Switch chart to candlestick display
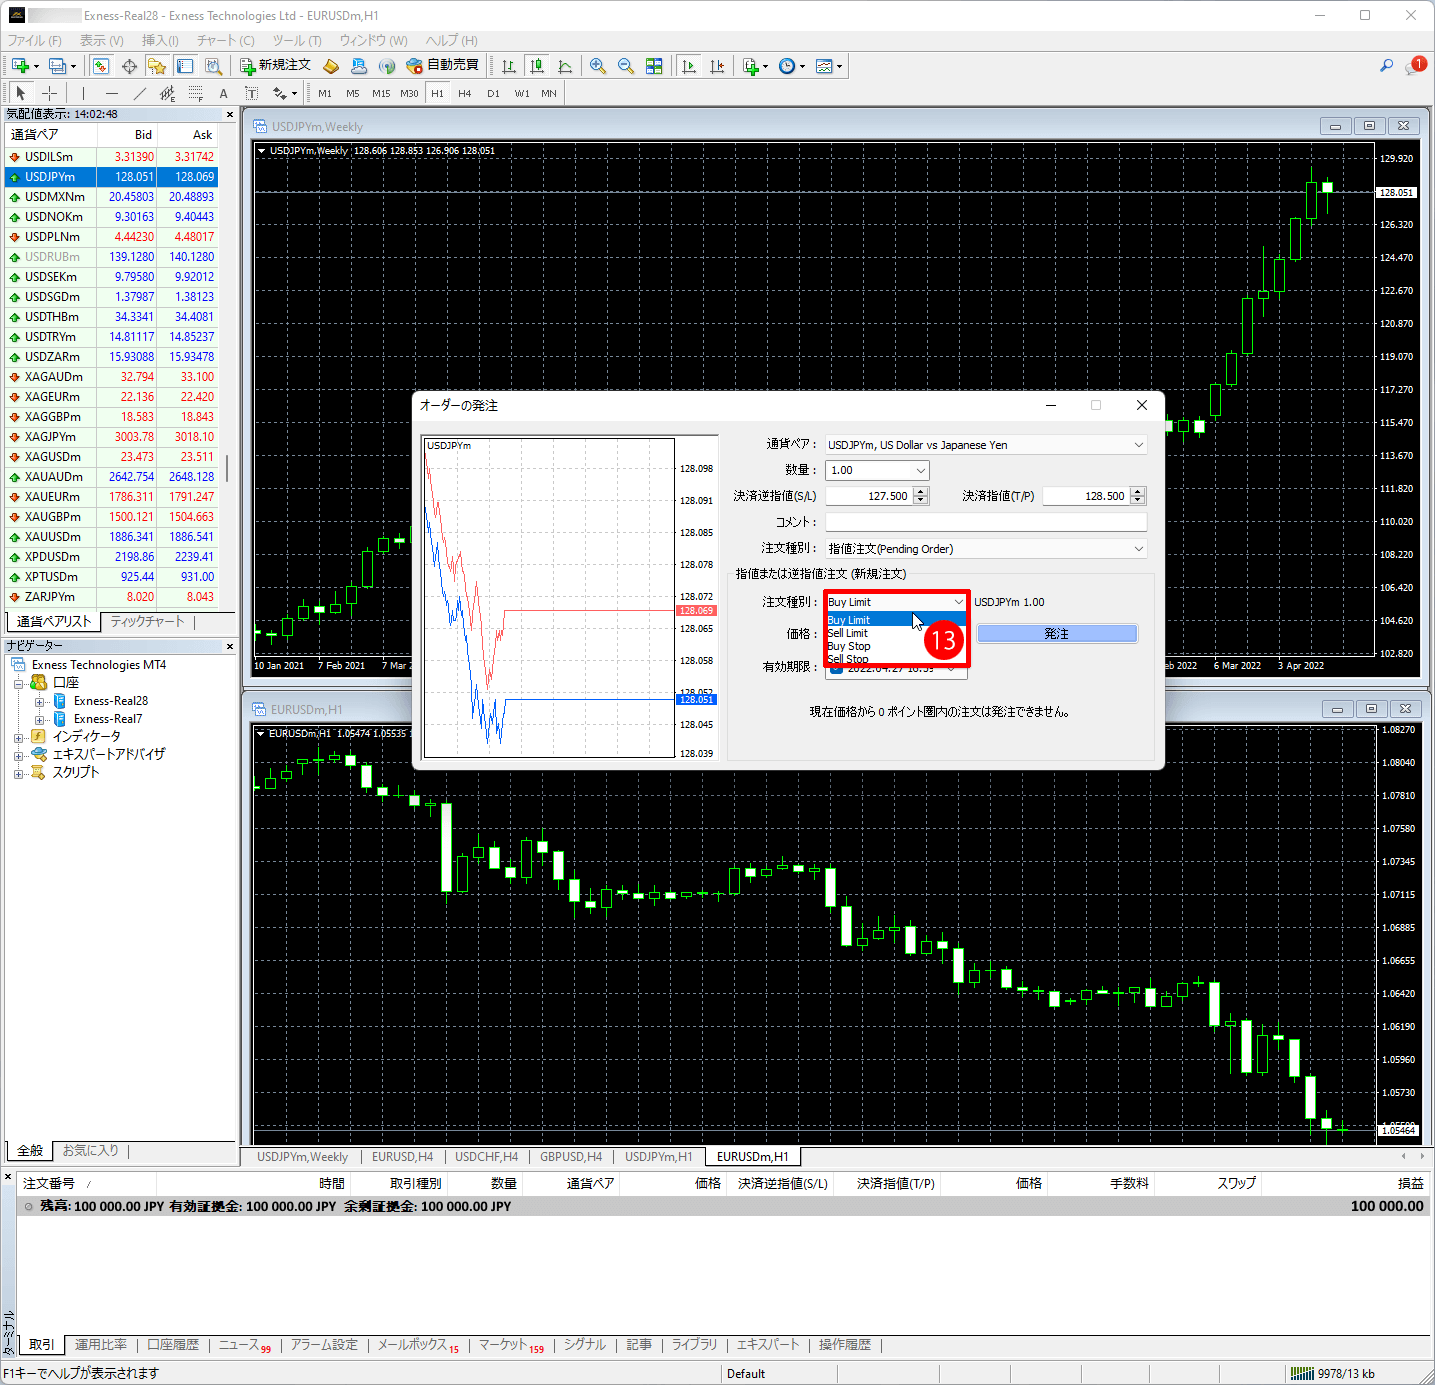Screen dimensions: 1435x1385 pyautogui.click(x=537, y=66)
